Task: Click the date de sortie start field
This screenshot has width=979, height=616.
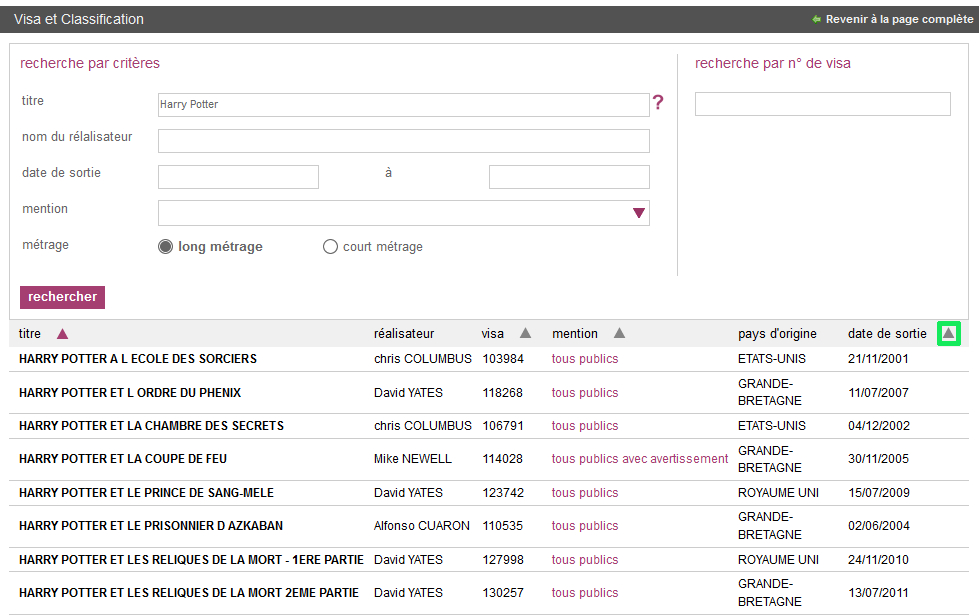Action: coord(238,177)
